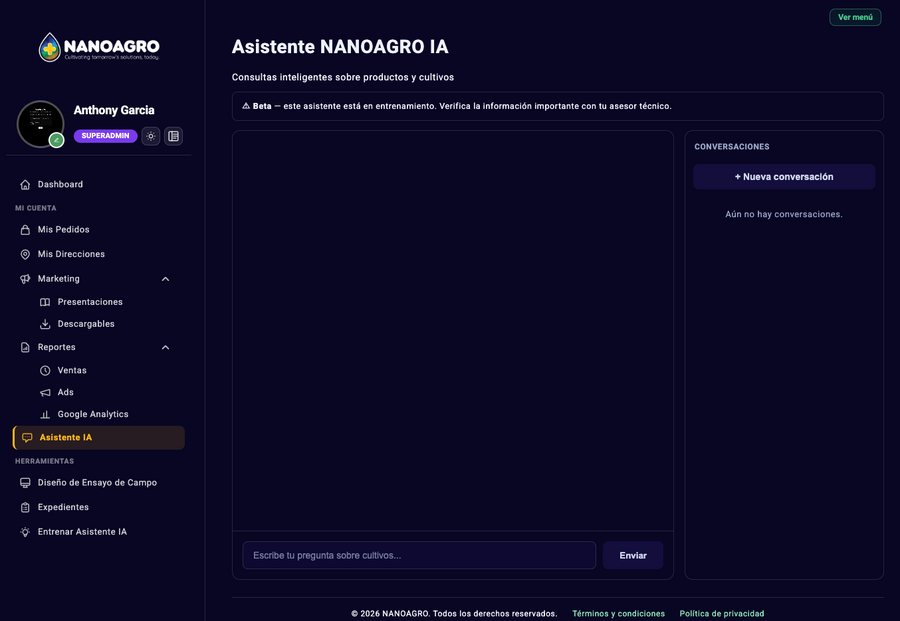Viewport: 900px width, 621px height.
Task: Collapse the Marketing section chevron
Action: [165, 279]
